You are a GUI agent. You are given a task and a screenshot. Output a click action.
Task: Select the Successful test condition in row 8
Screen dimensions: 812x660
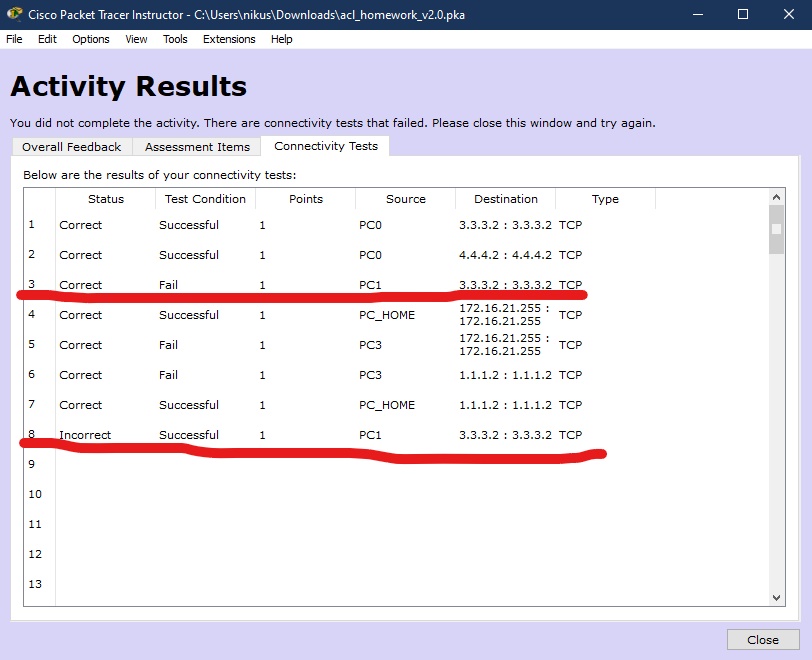point(189,435)
